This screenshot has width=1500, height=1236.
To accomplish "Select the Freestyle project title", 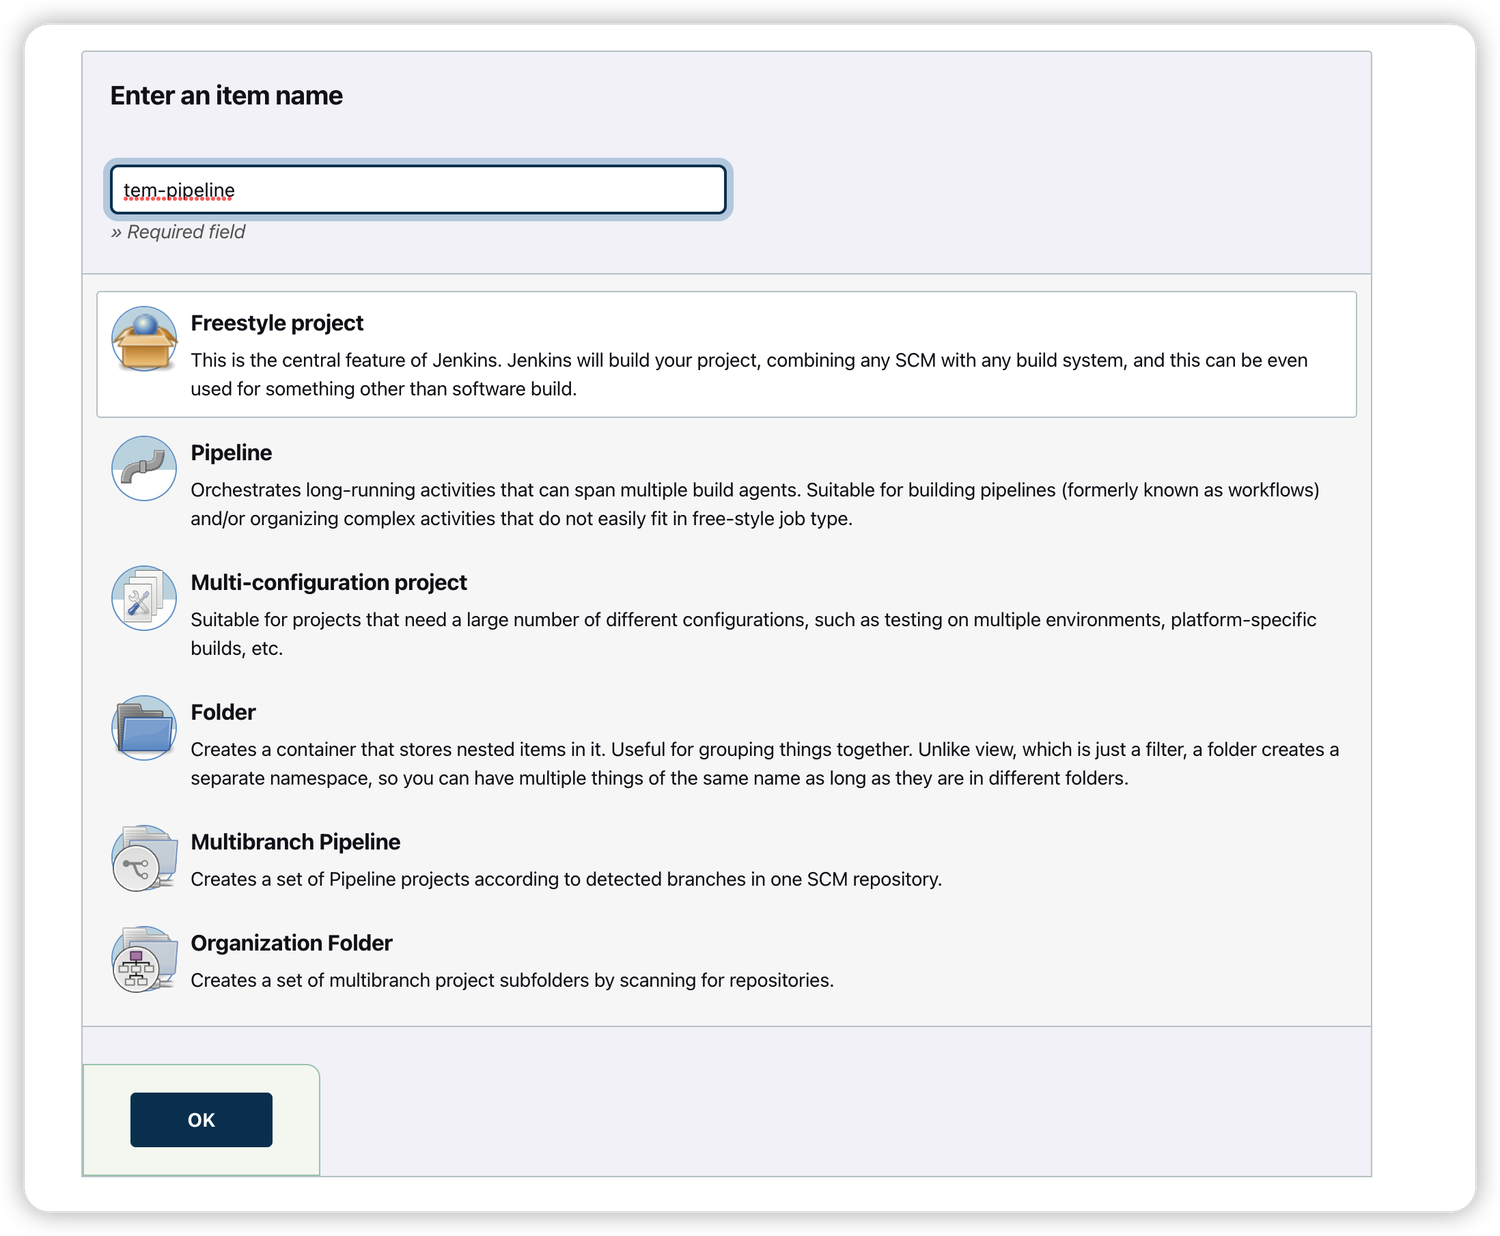I will 277,323.
